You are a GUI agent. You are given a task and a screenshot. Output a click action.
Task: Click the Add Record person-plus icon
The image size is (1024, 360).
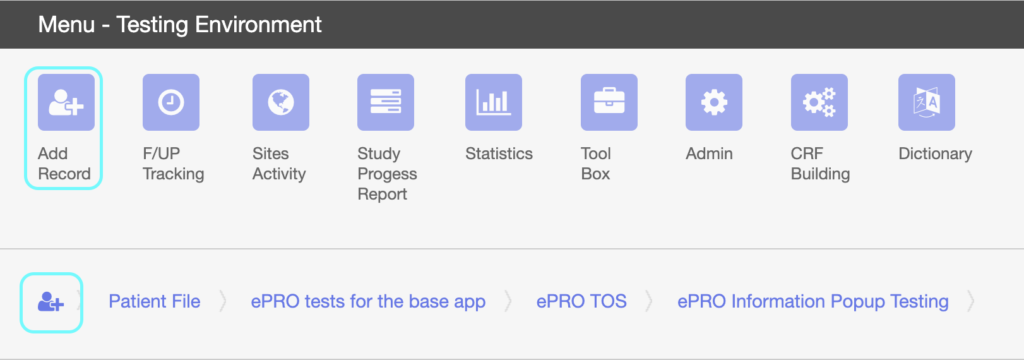(66, 102)
